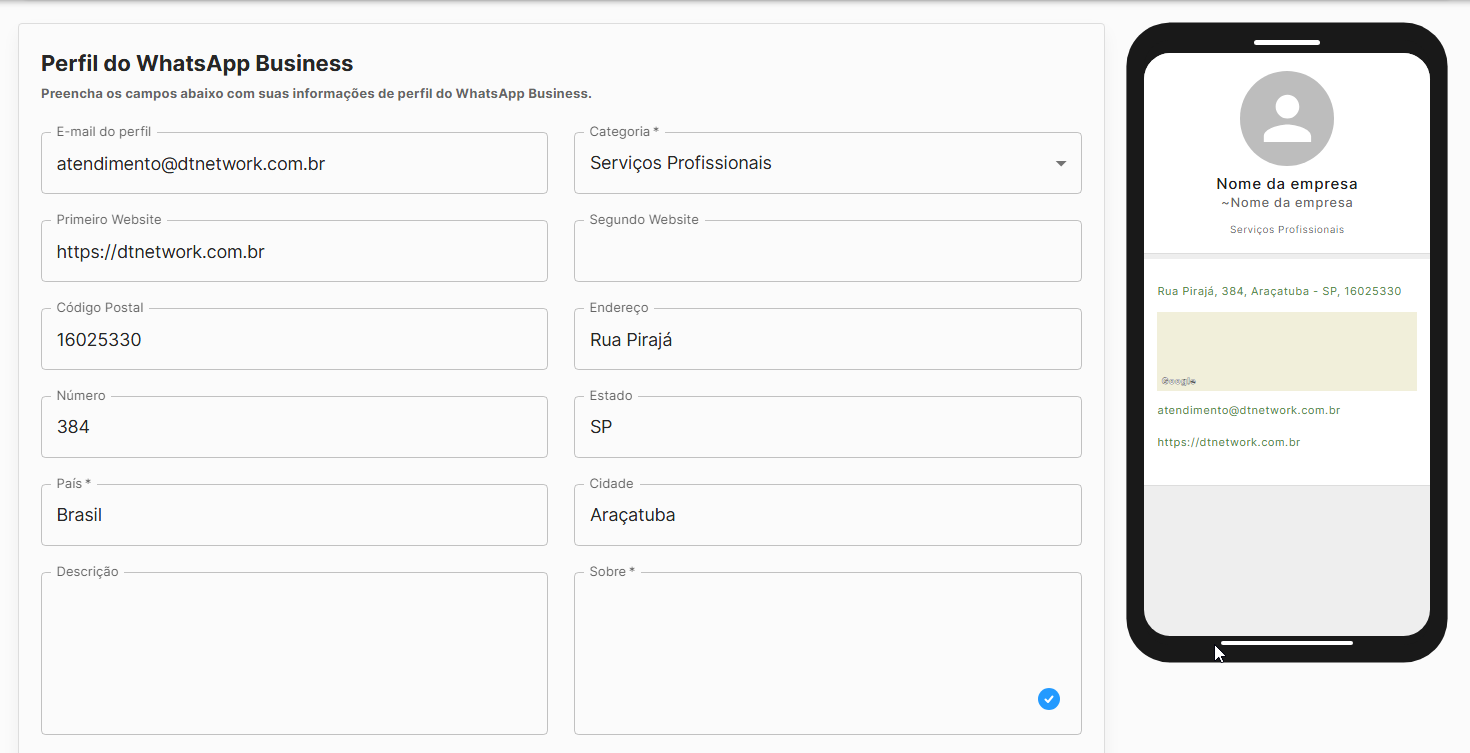Click the 'Preencha os campos abaixo' instruction text
1470x753 pixels.
pyautogui.click(x=316, y=94)
